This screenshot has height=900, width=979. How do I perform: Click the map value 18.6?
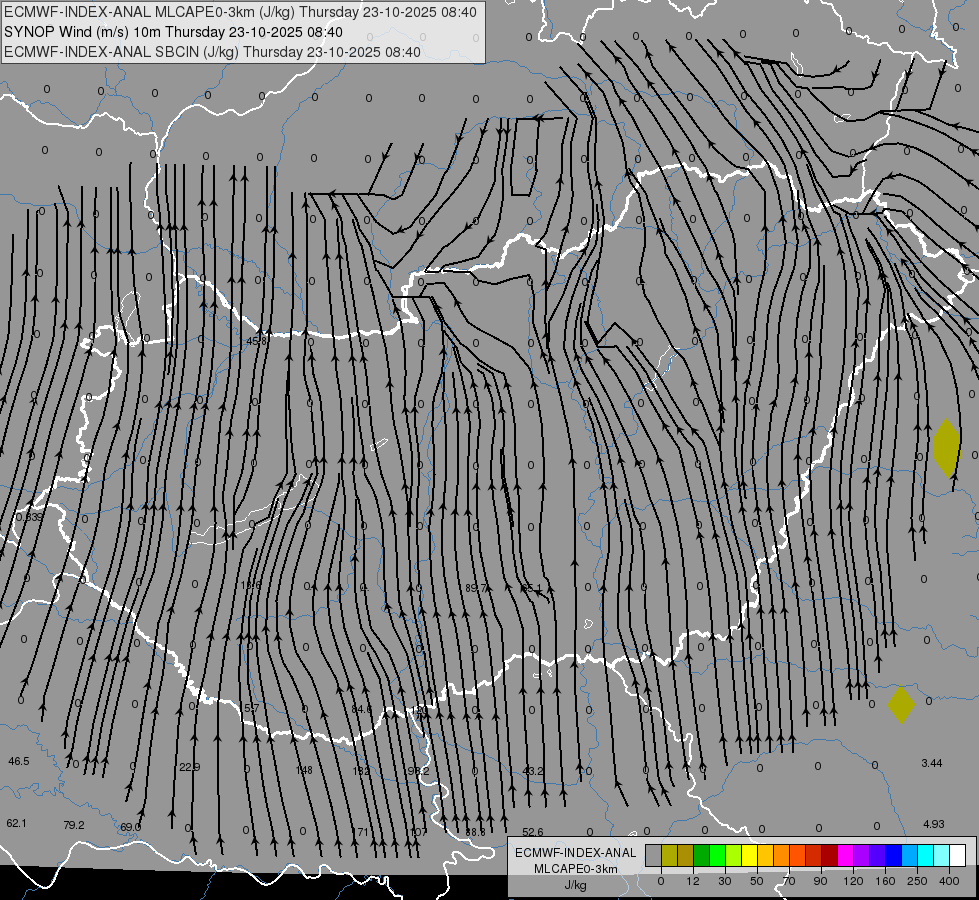251,585
